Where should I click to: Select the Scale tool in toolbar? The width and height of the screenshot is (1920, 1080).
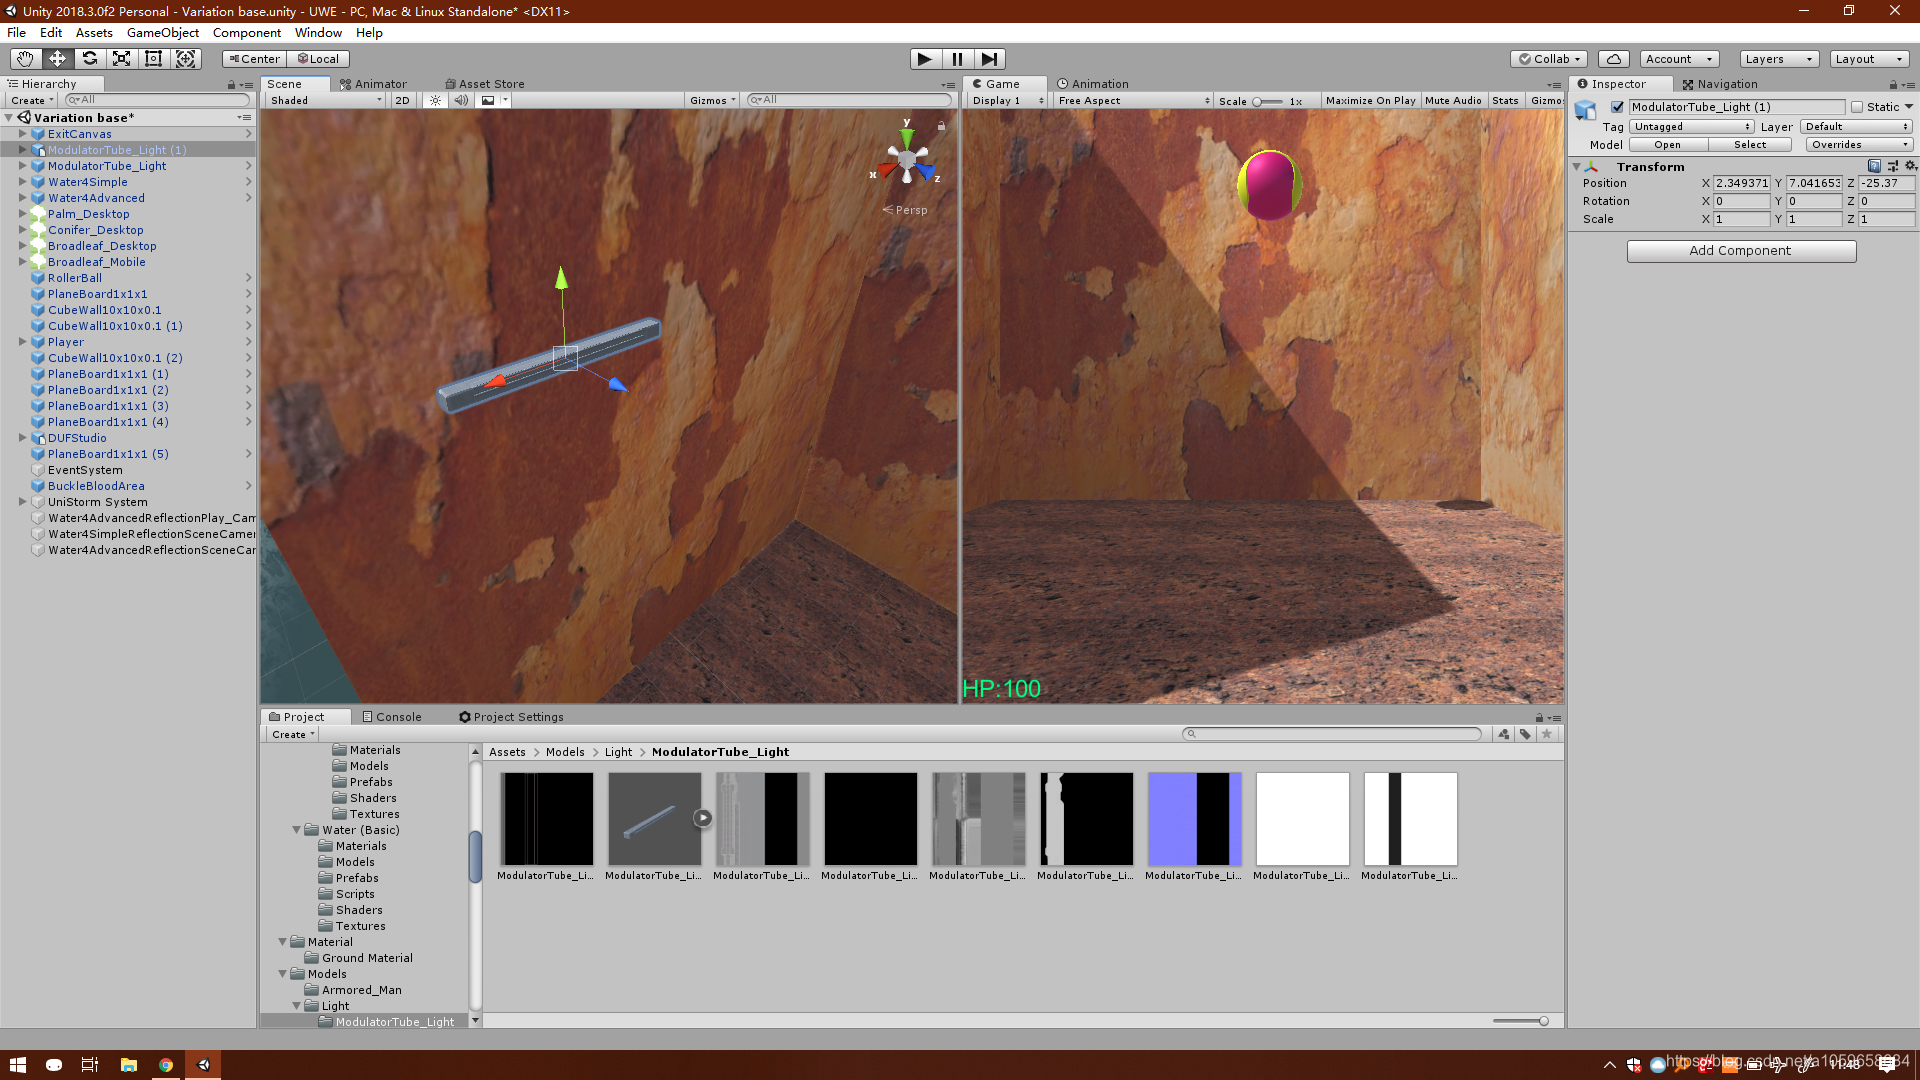click(x=121, y=59)
